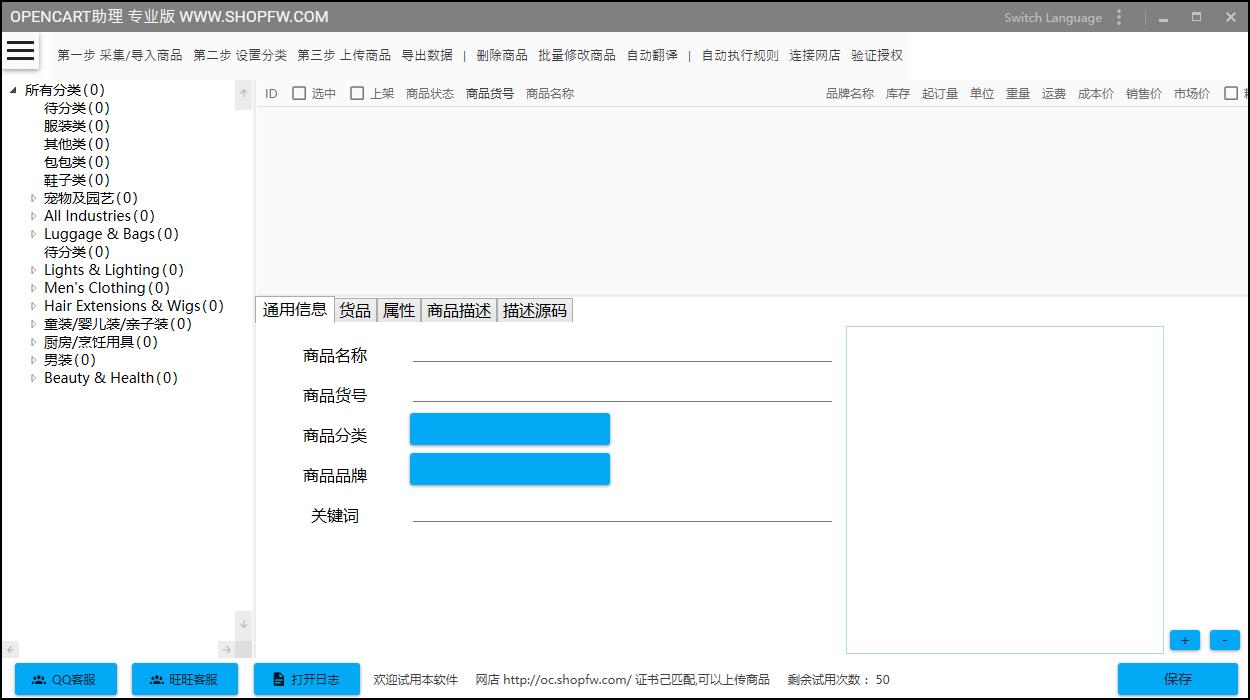Open the three-dot menu in the title bar
This screenshot has width=1250, height=700.
click(x=1119, y=17)
